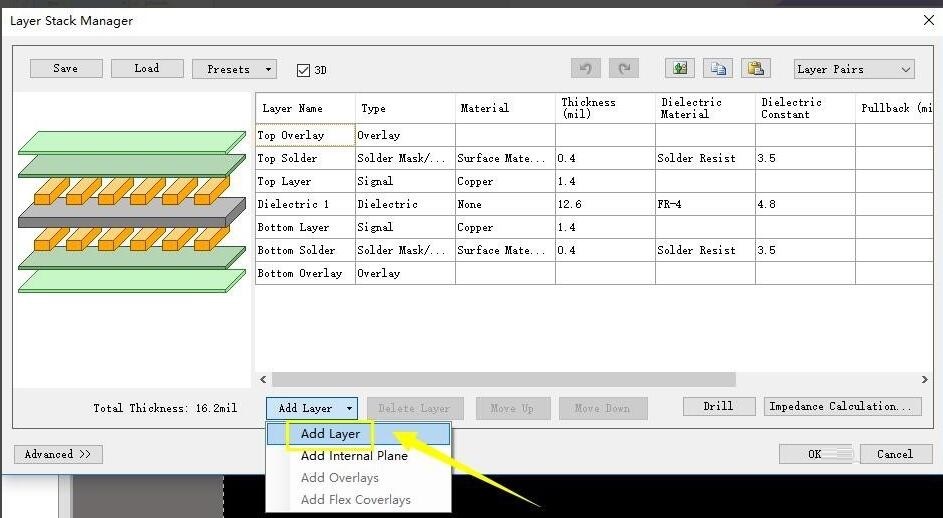Click the Type column header

click(x=405, y=108)
